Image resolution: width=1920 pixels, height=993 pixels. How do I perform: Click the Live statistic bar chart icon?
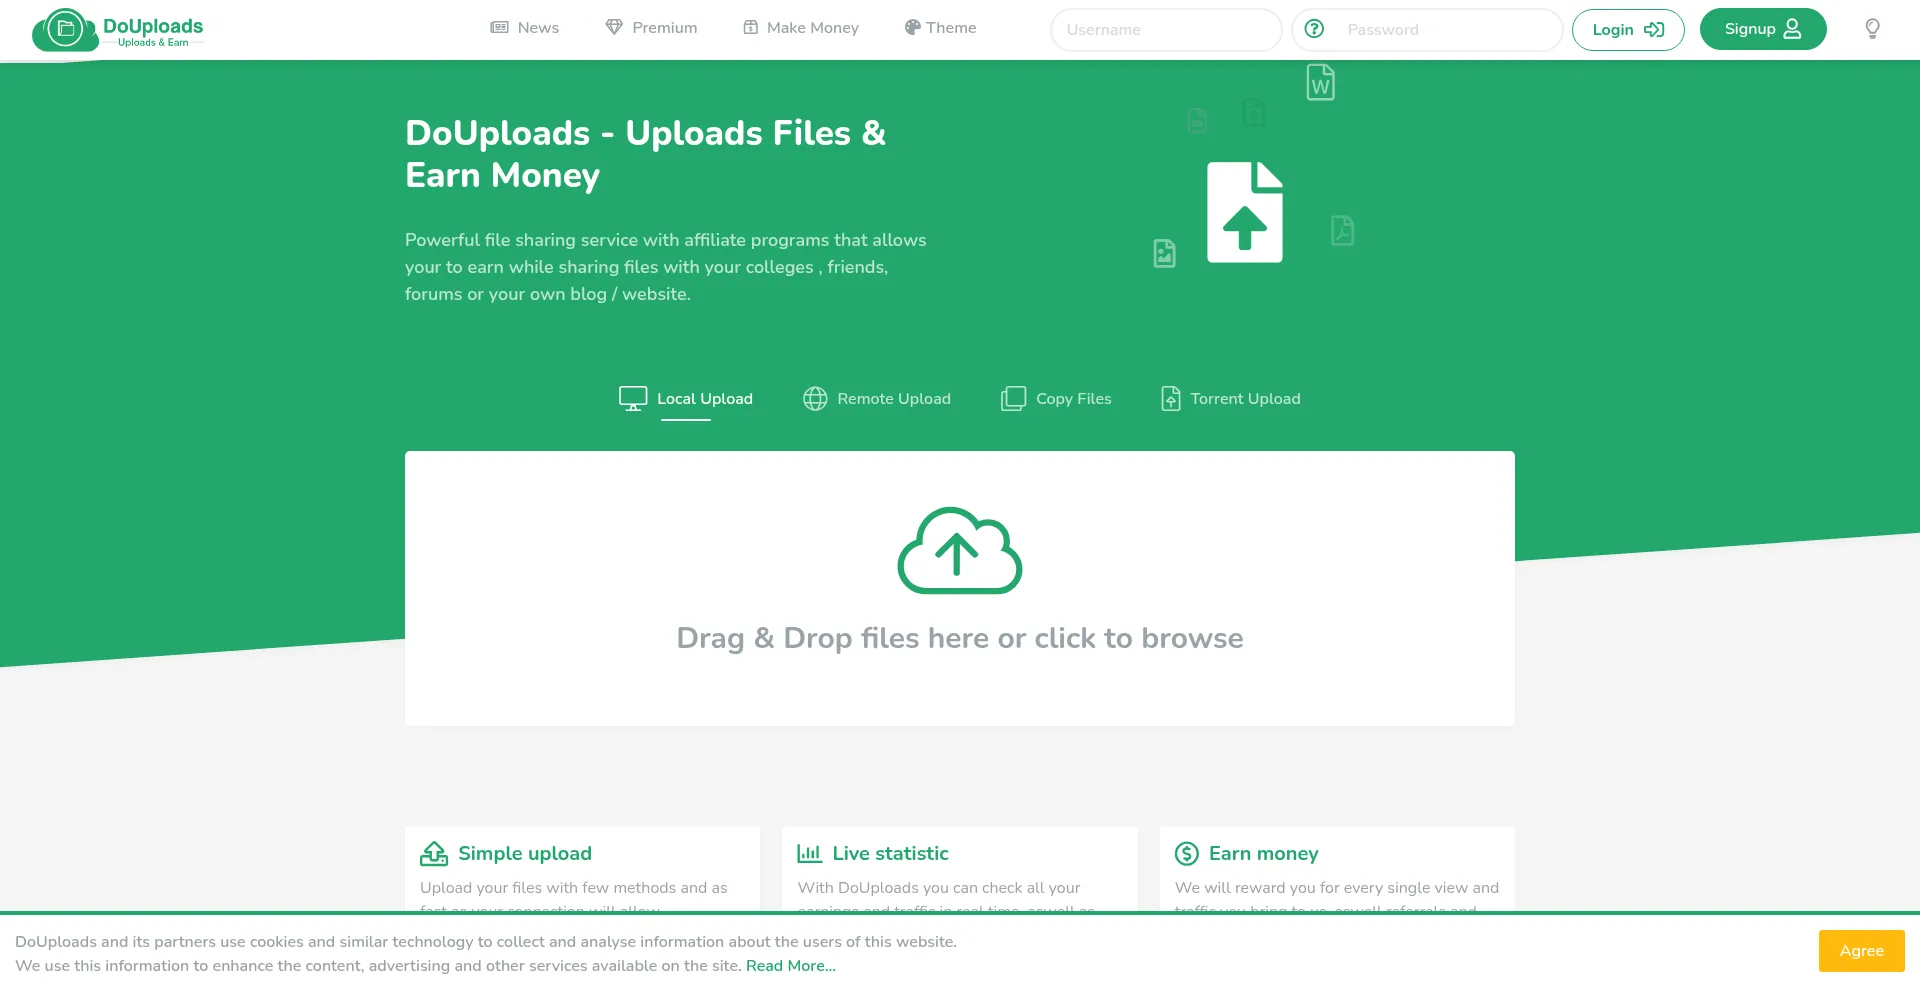(x=809, y=853)
